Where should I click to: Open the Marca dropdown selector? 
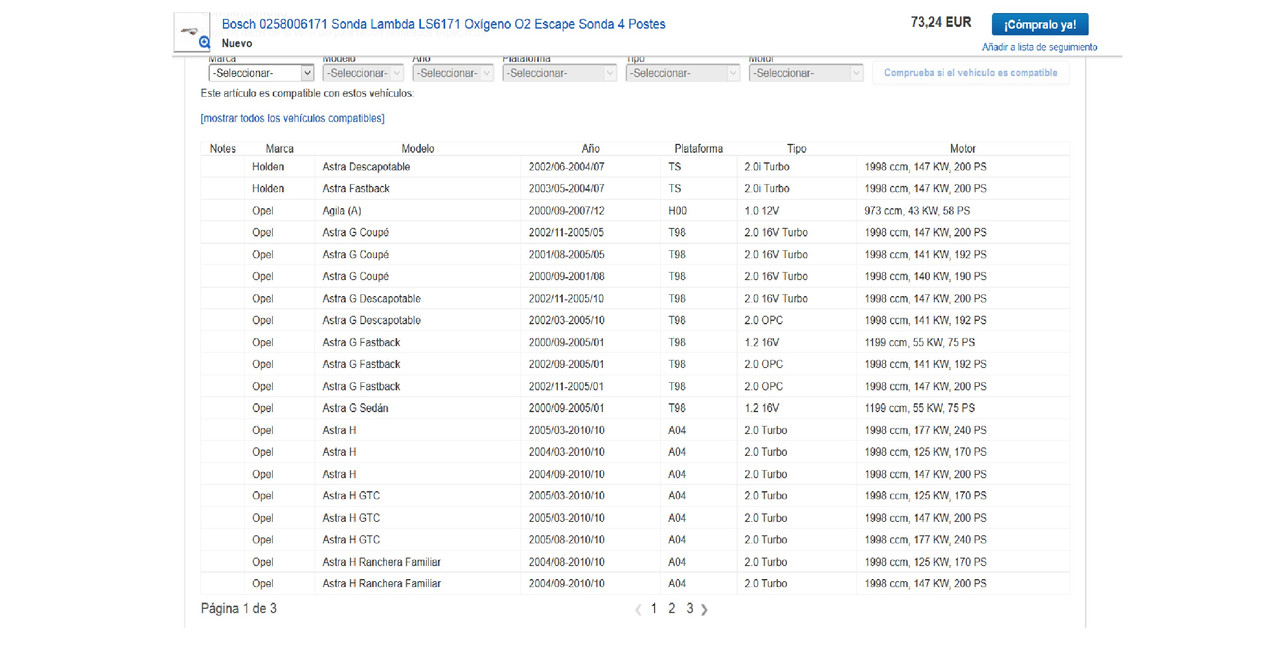point(261,73)
